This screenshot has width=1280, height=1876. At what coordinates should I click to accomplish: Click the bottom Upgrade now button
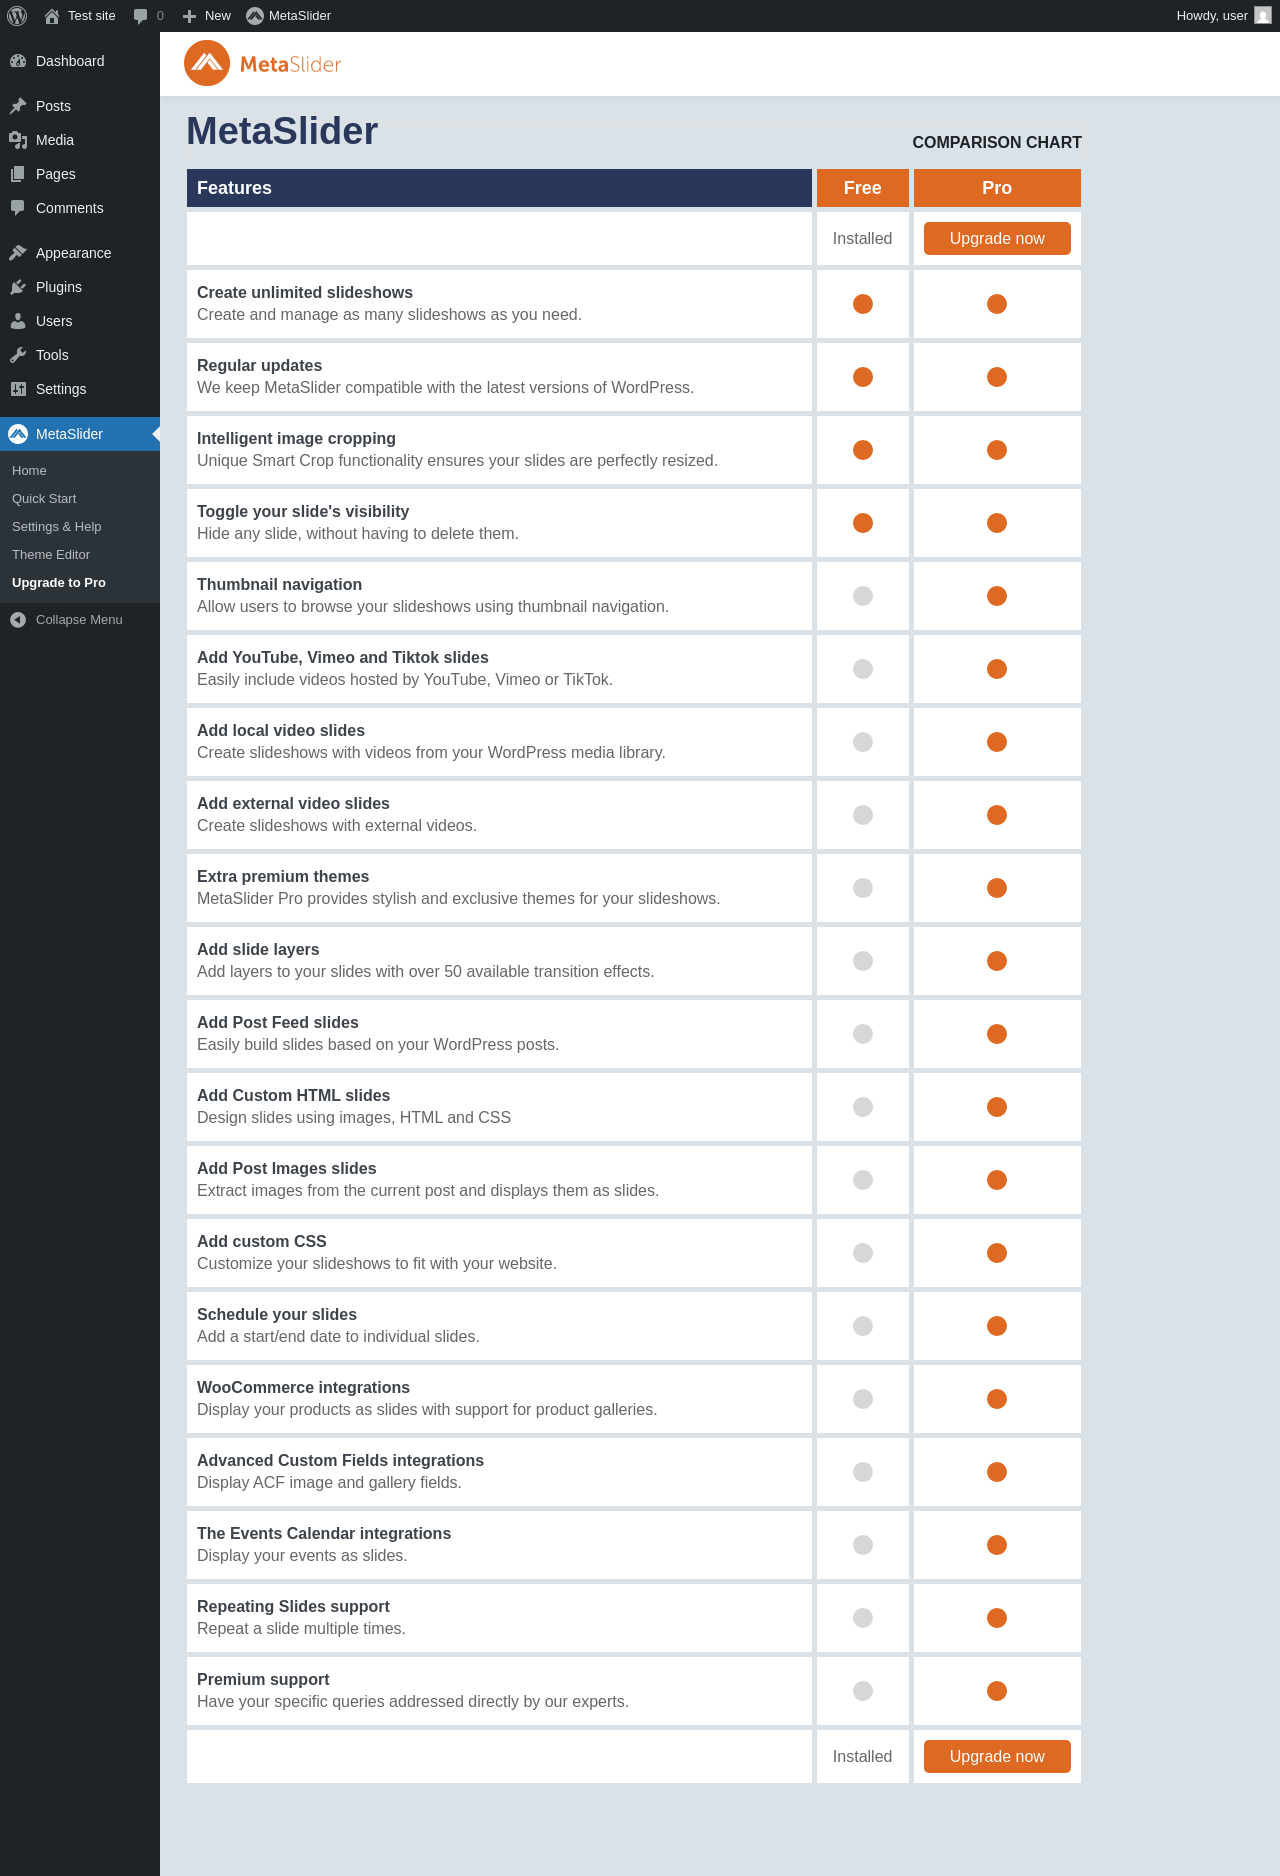point(997,1757)
